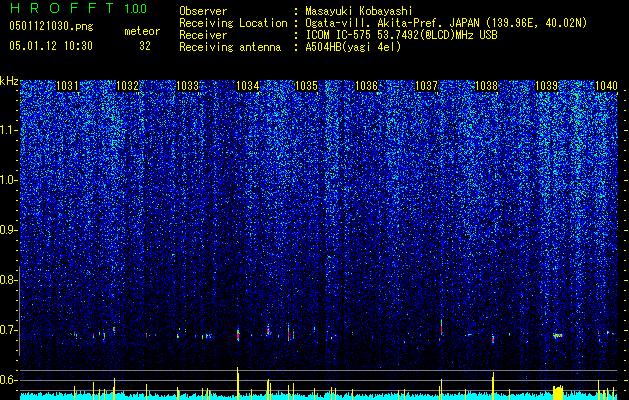Click the tall red echo near 1037
The height and width of the screenshot is (400, 629).
(x=441, y=329)
